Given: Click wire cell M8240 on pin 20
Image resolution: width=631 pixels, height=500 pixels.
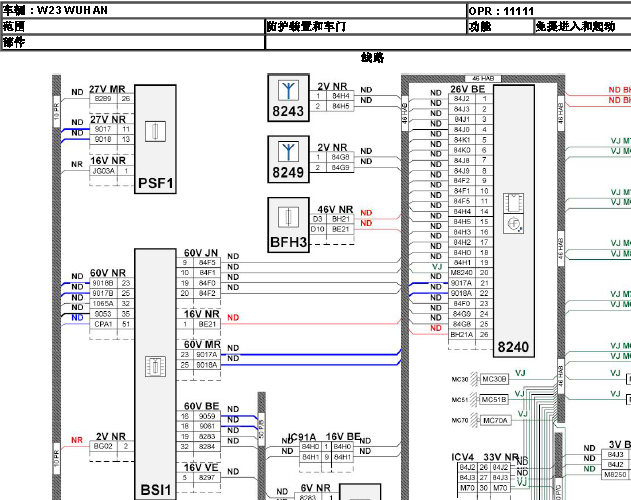Looking at the screenshot, I should (x=462, y=273).
